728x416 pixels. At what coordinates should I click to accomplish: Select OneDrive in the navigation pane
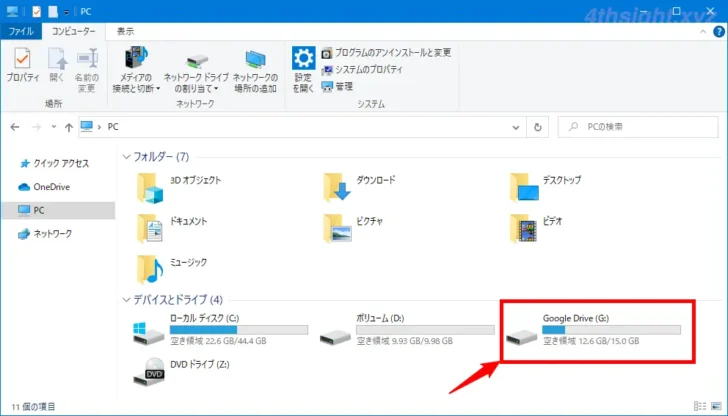pos(44,187)
